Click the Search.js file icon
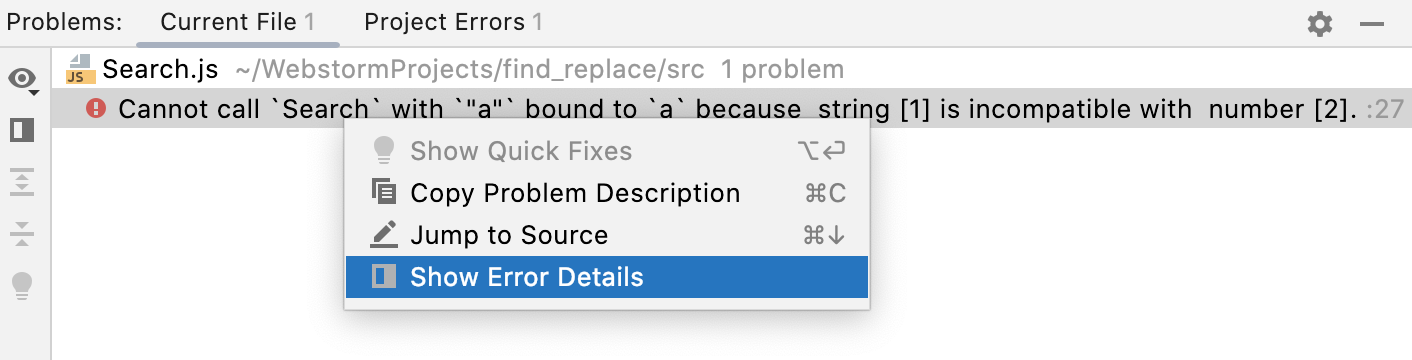1412x360 pixels. click(80, 69)
